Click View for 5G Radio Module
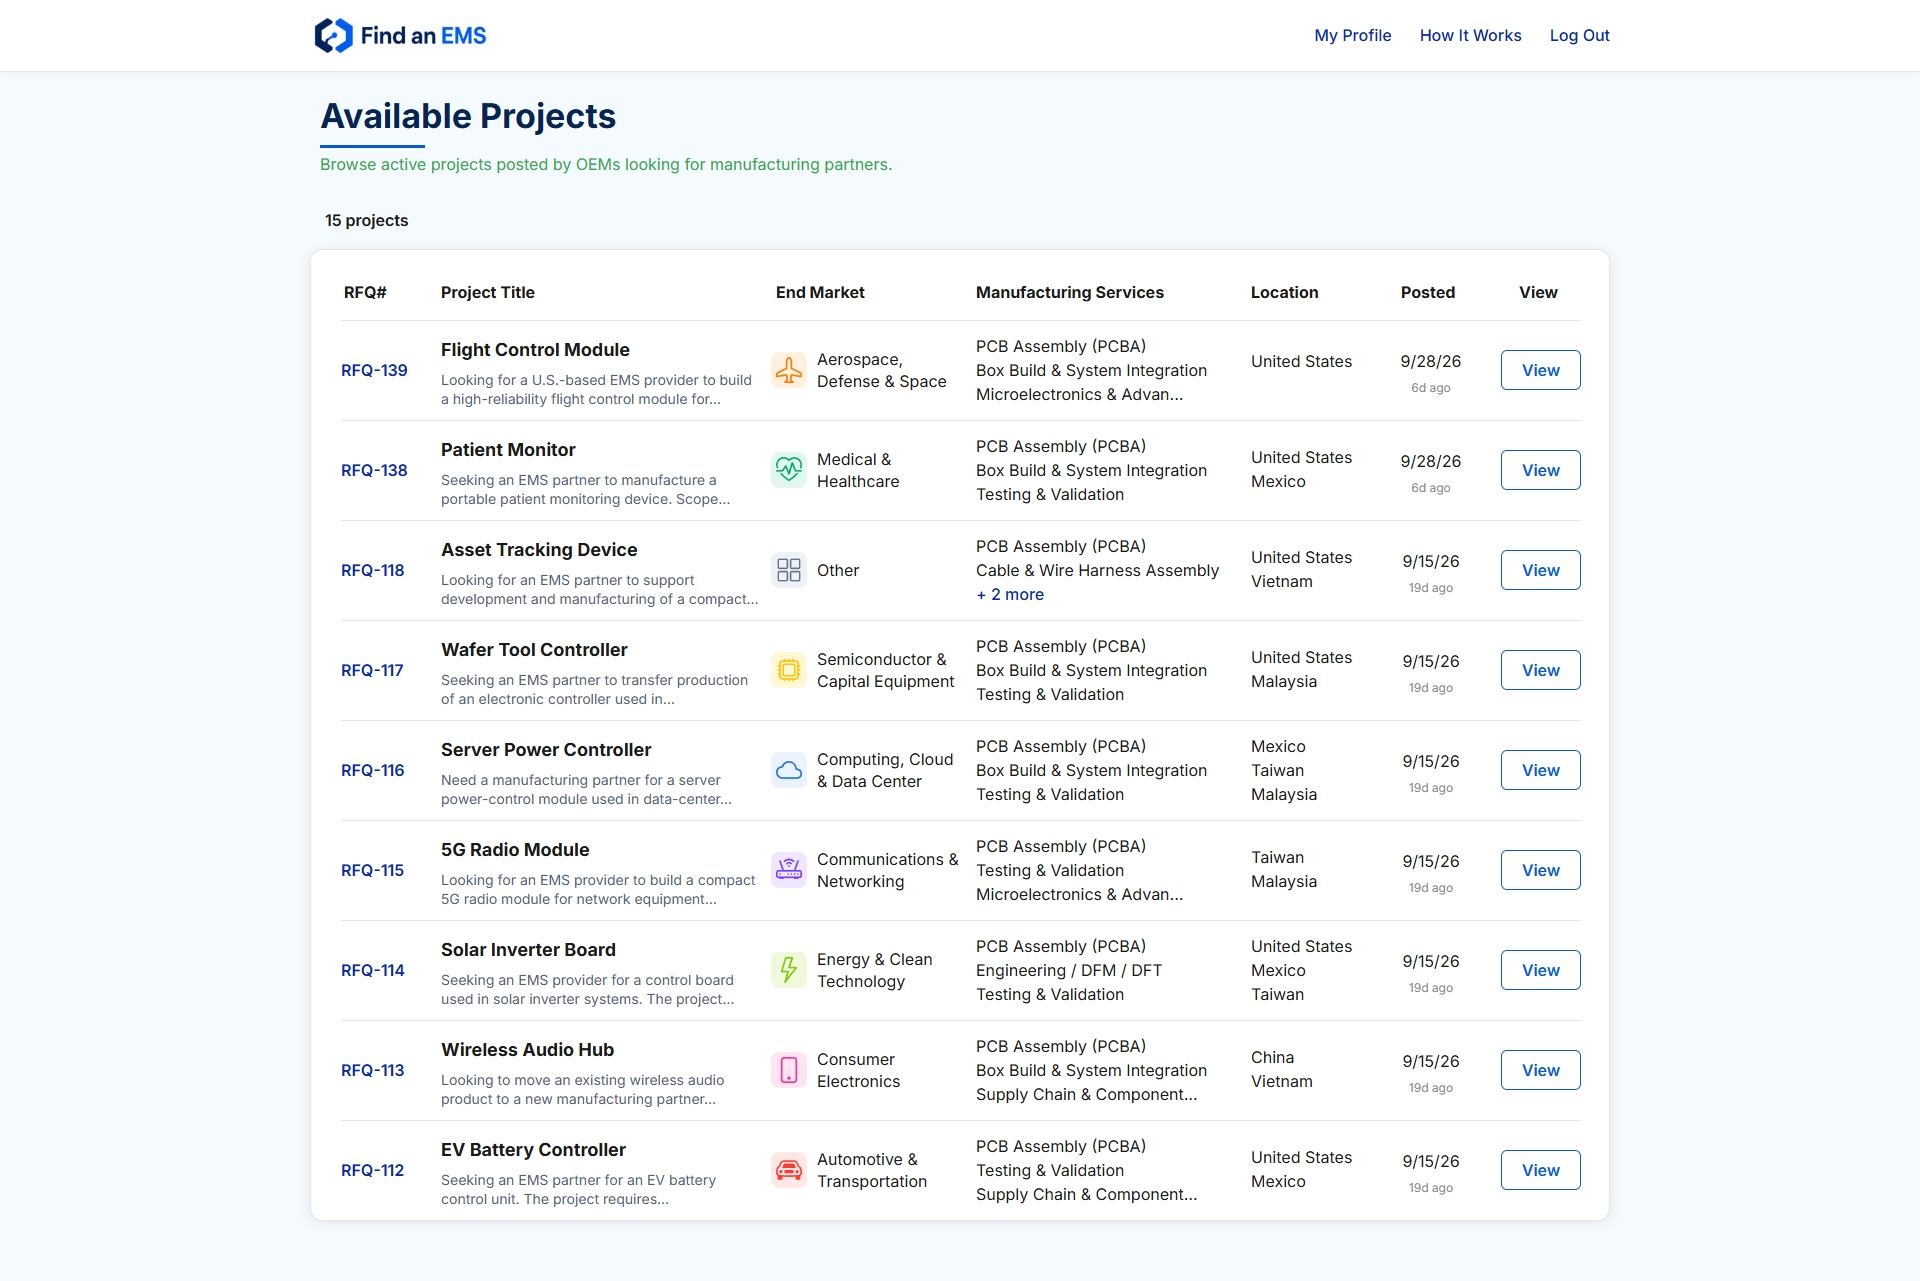 pos(1540,870)
